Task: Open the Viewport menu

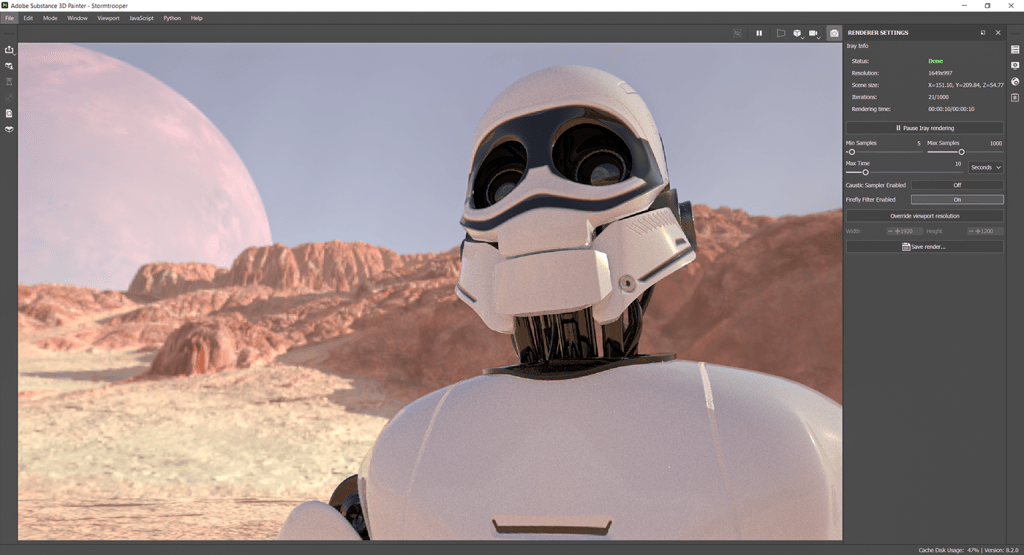Action: coord(108,18)
